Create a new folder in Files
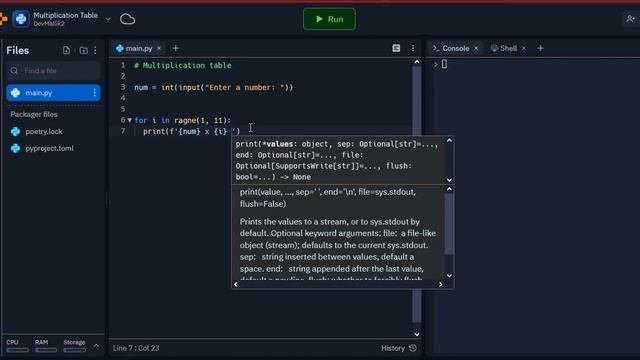 click(x=83, y=50)
